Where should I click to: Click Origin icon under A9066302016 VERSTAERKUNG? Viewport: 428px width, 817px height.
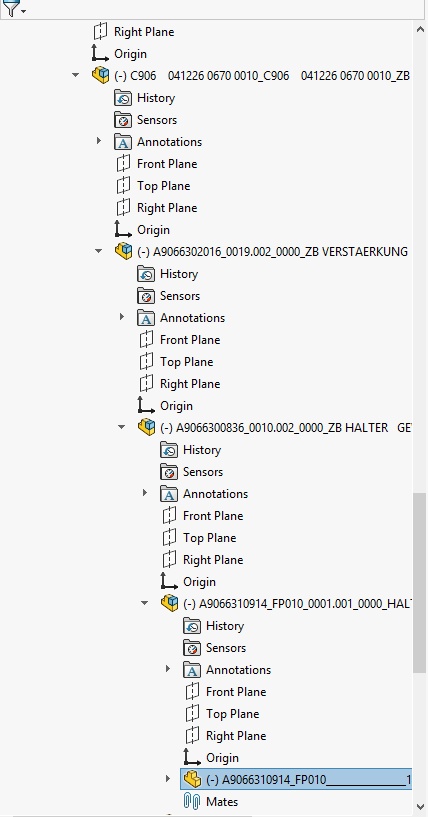click(146, 405)
